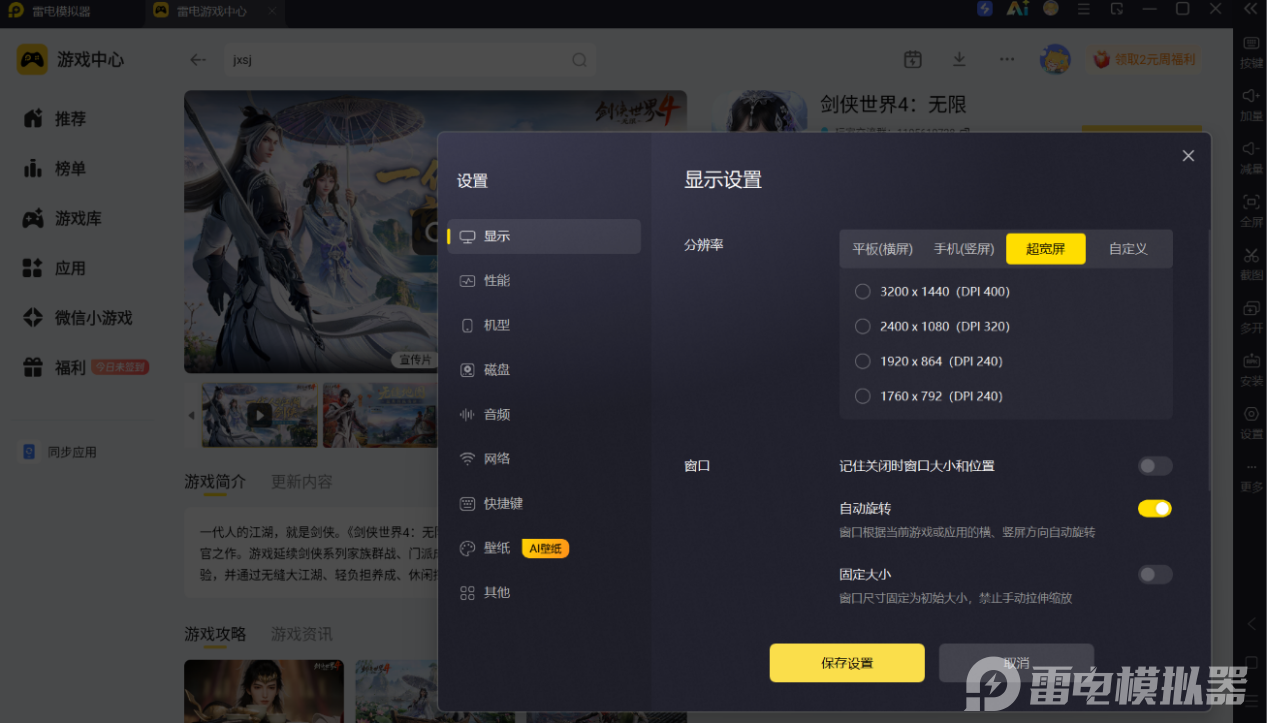1267x723 pixels.
Task: Enable 记住关闭时窗口大小和位置 toggle
Action: tap(1155, 466)
